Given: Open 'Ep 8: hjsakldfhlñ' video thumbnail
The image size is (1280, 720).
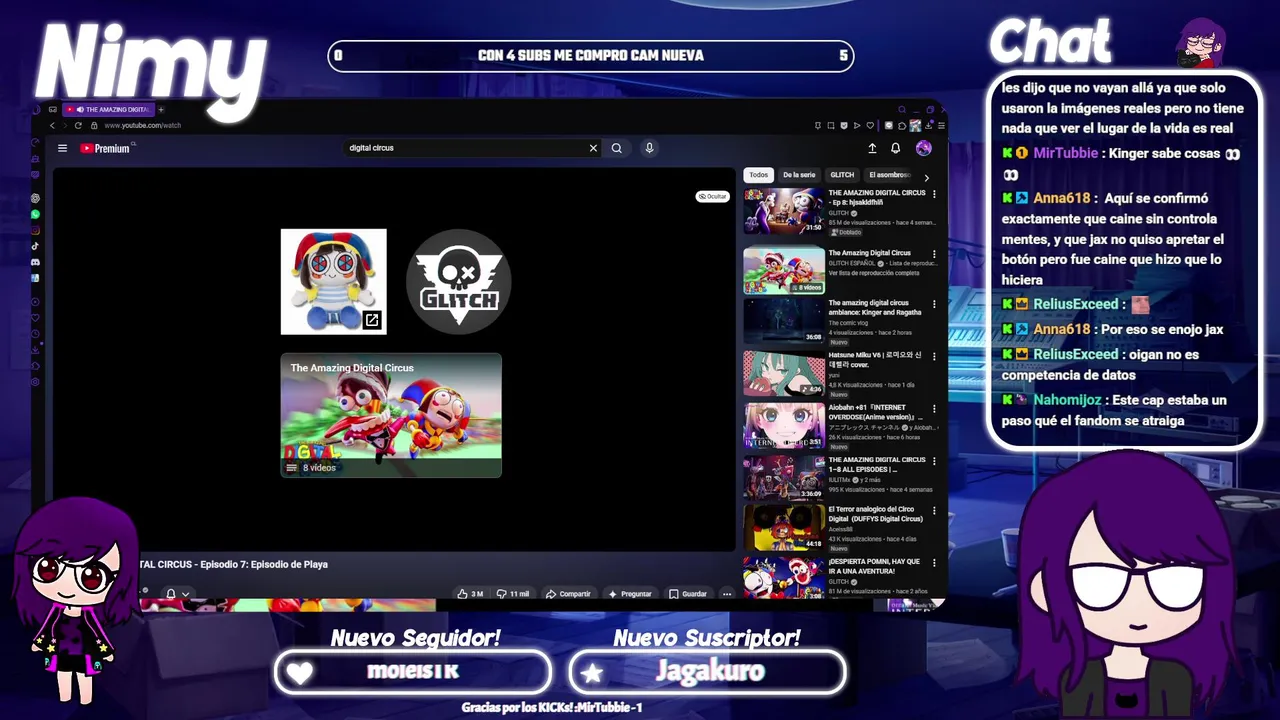Looking at the screenshot, I should pos(784,212).
